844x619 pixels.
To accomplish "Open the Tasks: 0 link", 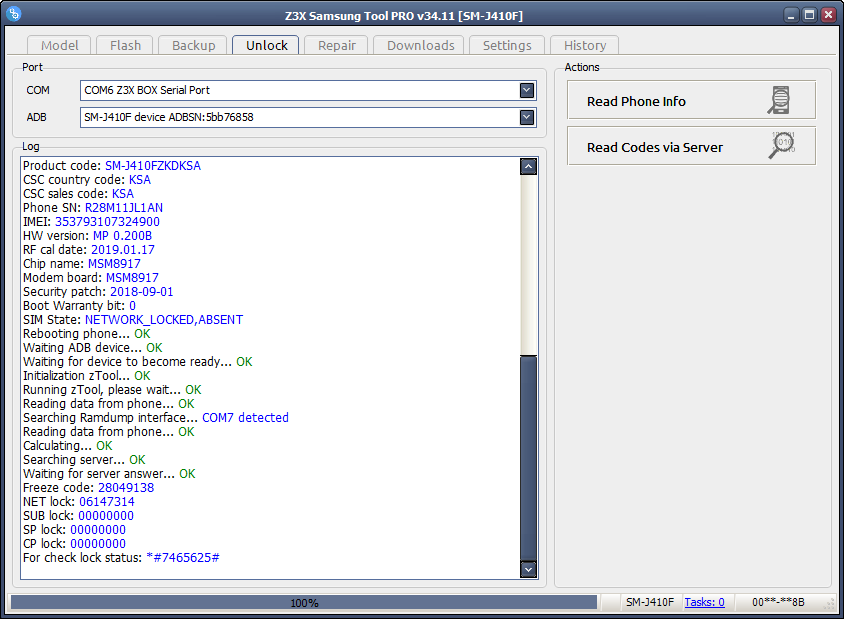I will 704,602.
